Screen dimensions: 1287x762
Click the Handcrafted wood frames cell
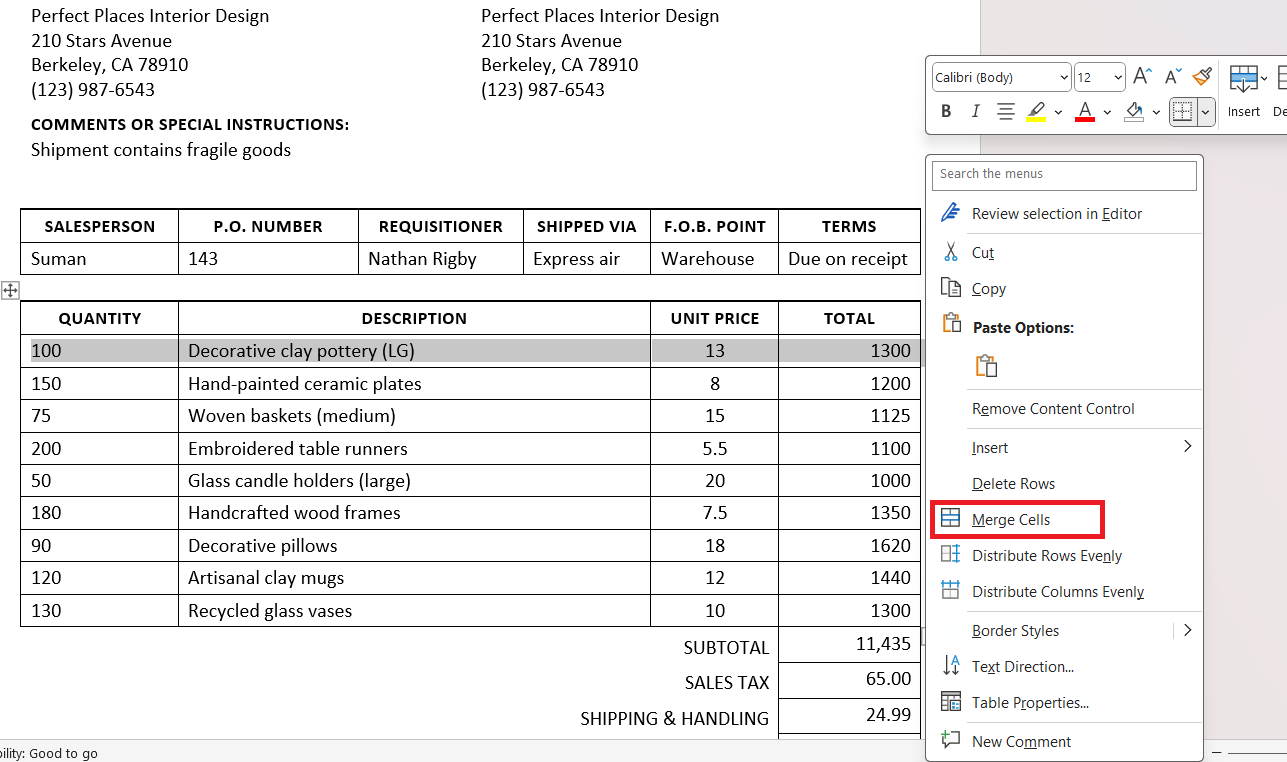414,513
